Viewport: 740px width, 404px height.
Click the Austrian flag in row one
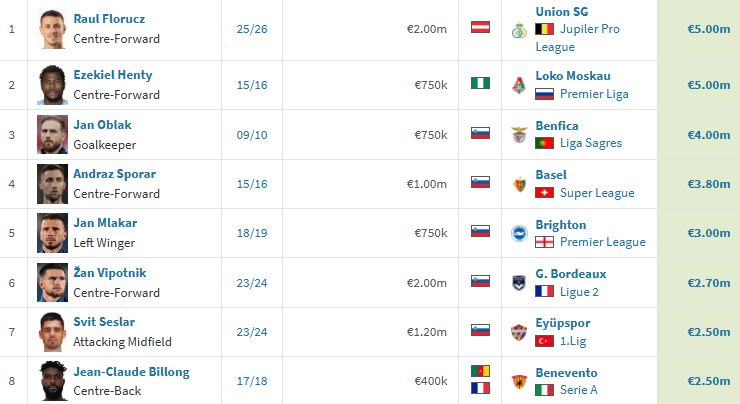(x=480, y=28)
